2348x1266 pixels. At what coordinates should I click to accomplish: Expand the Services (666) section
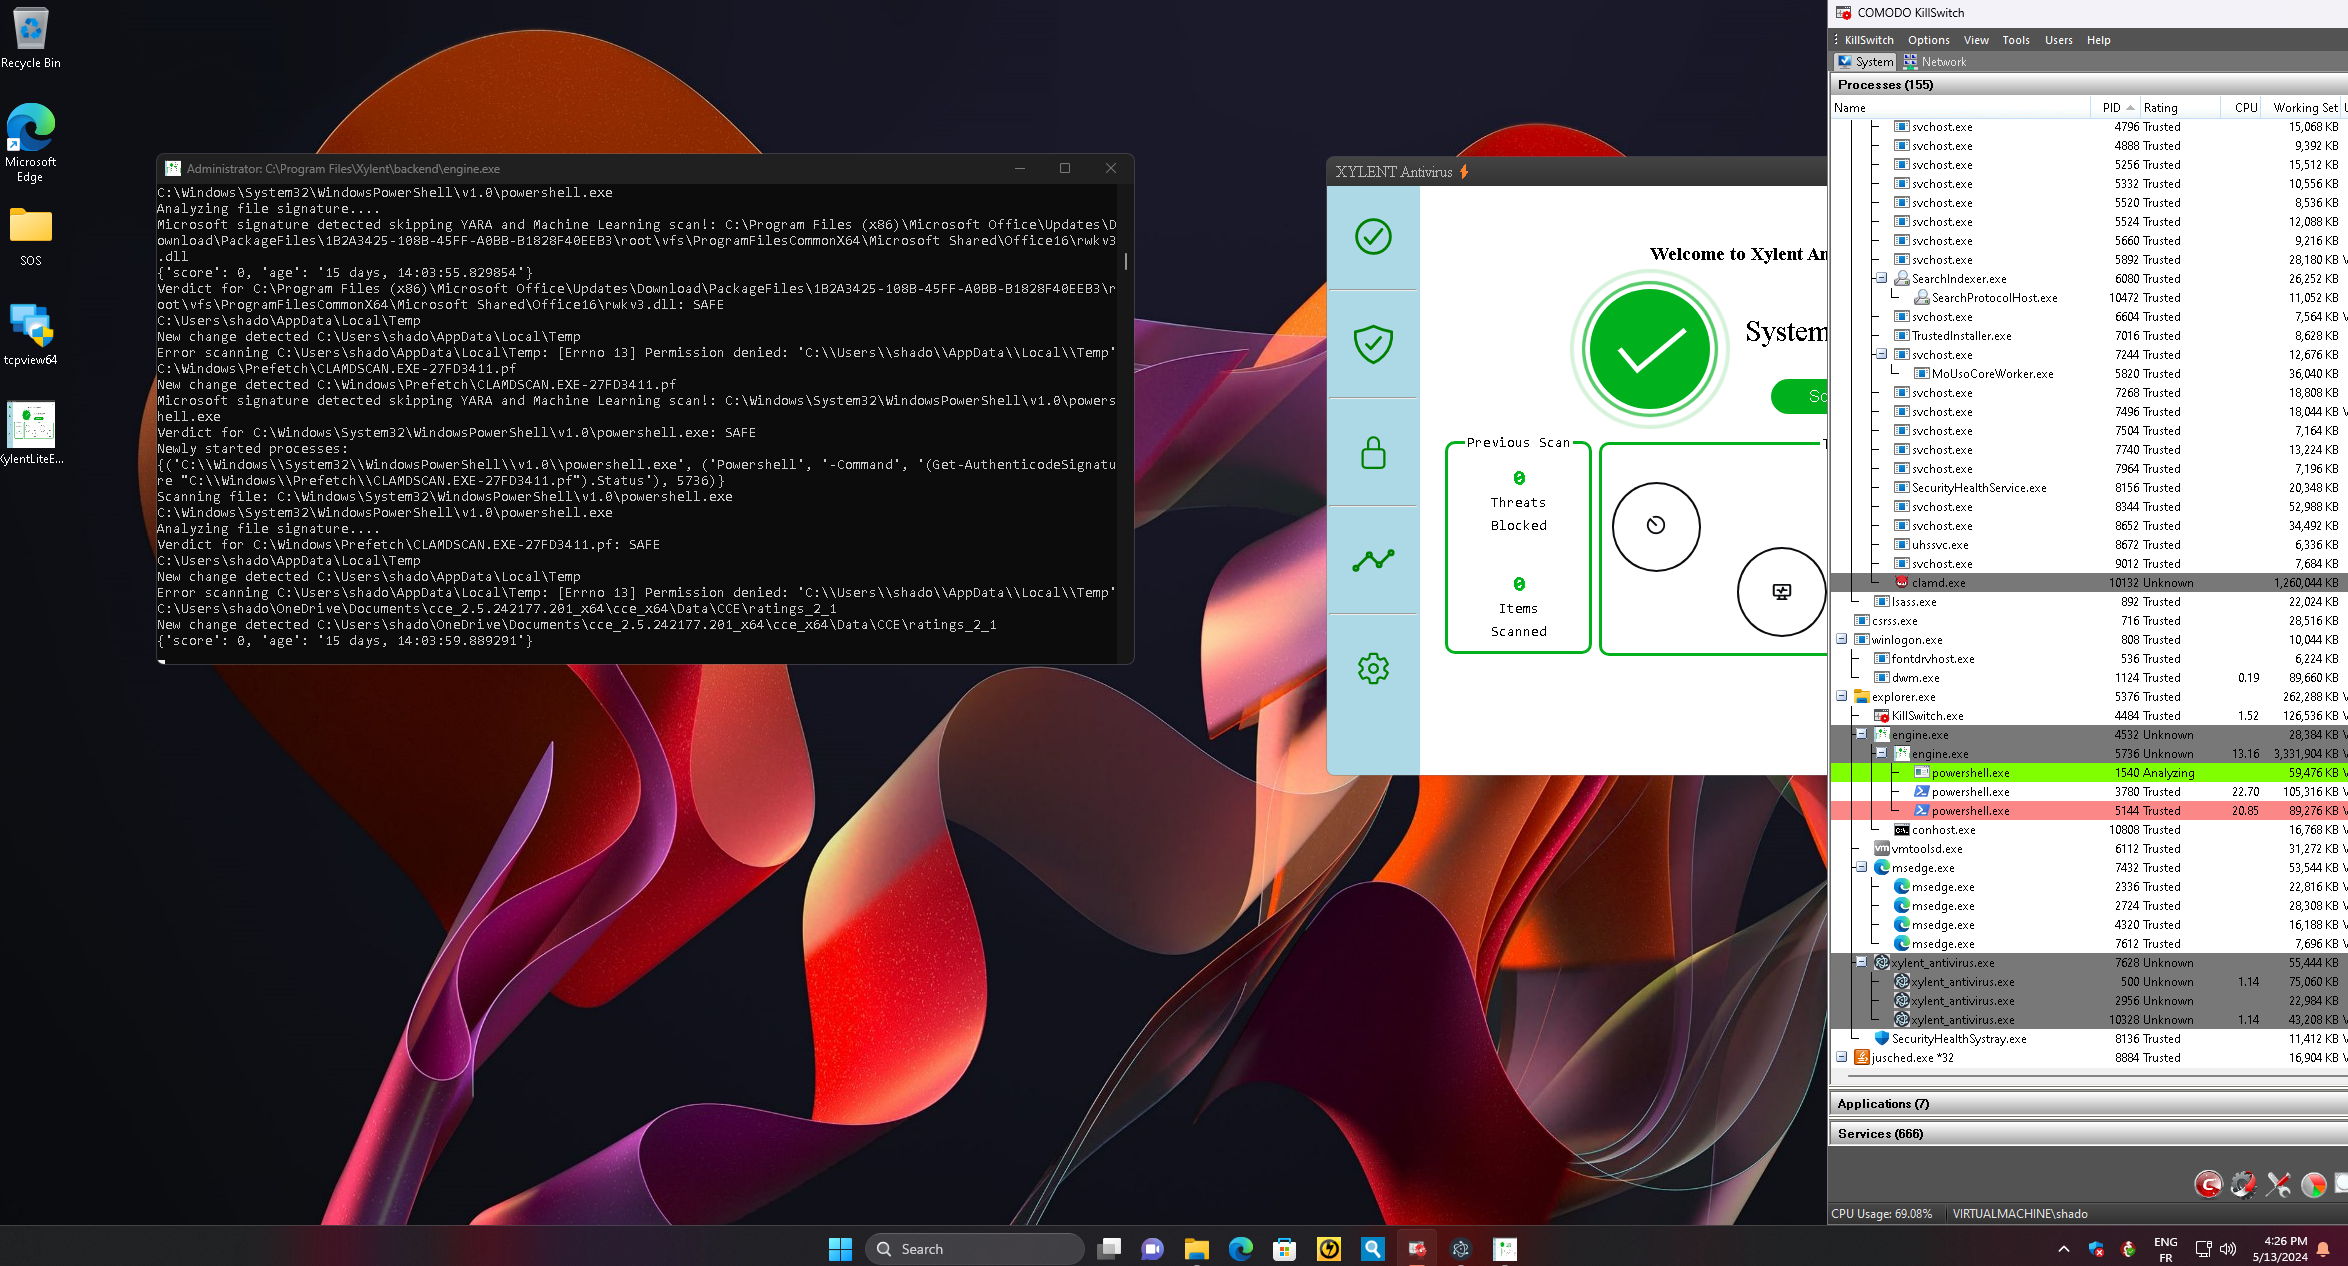[x=1880, y=1133]
